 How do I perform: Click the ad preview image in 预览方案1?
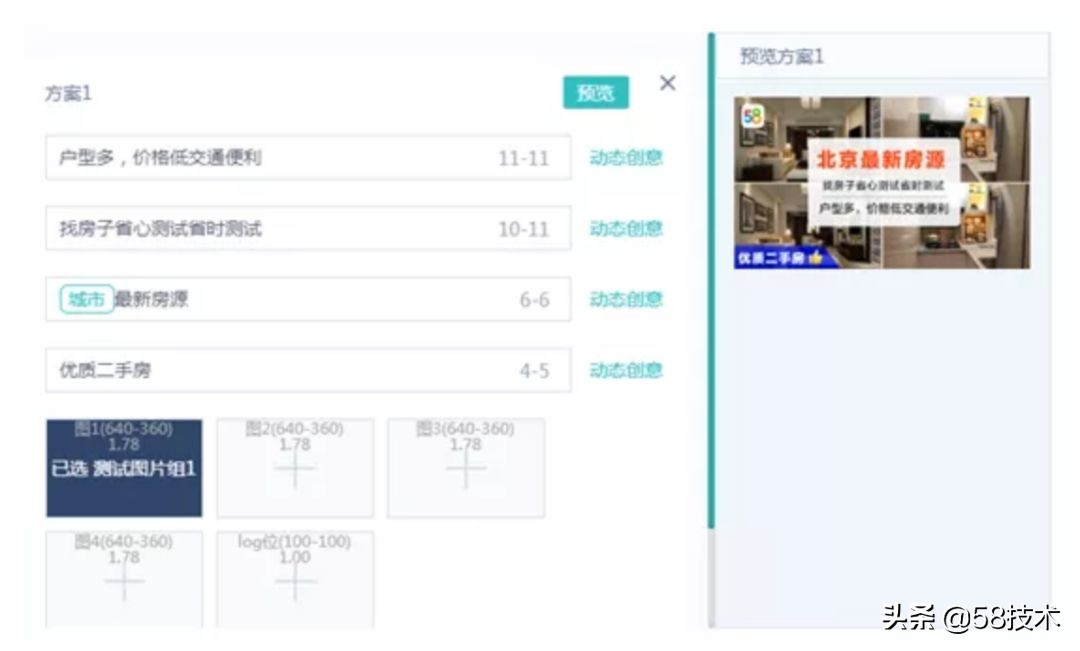880,185
